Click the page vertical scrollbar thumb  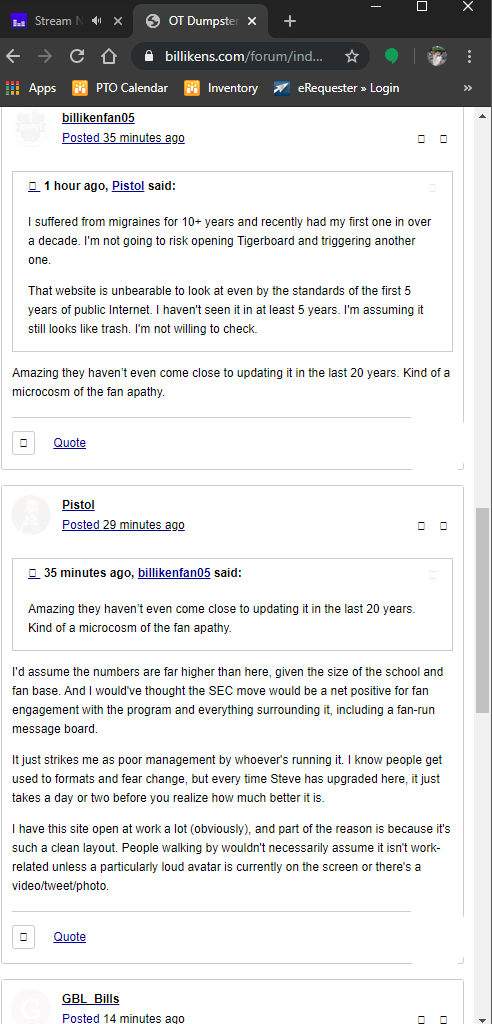coord(483,611)
